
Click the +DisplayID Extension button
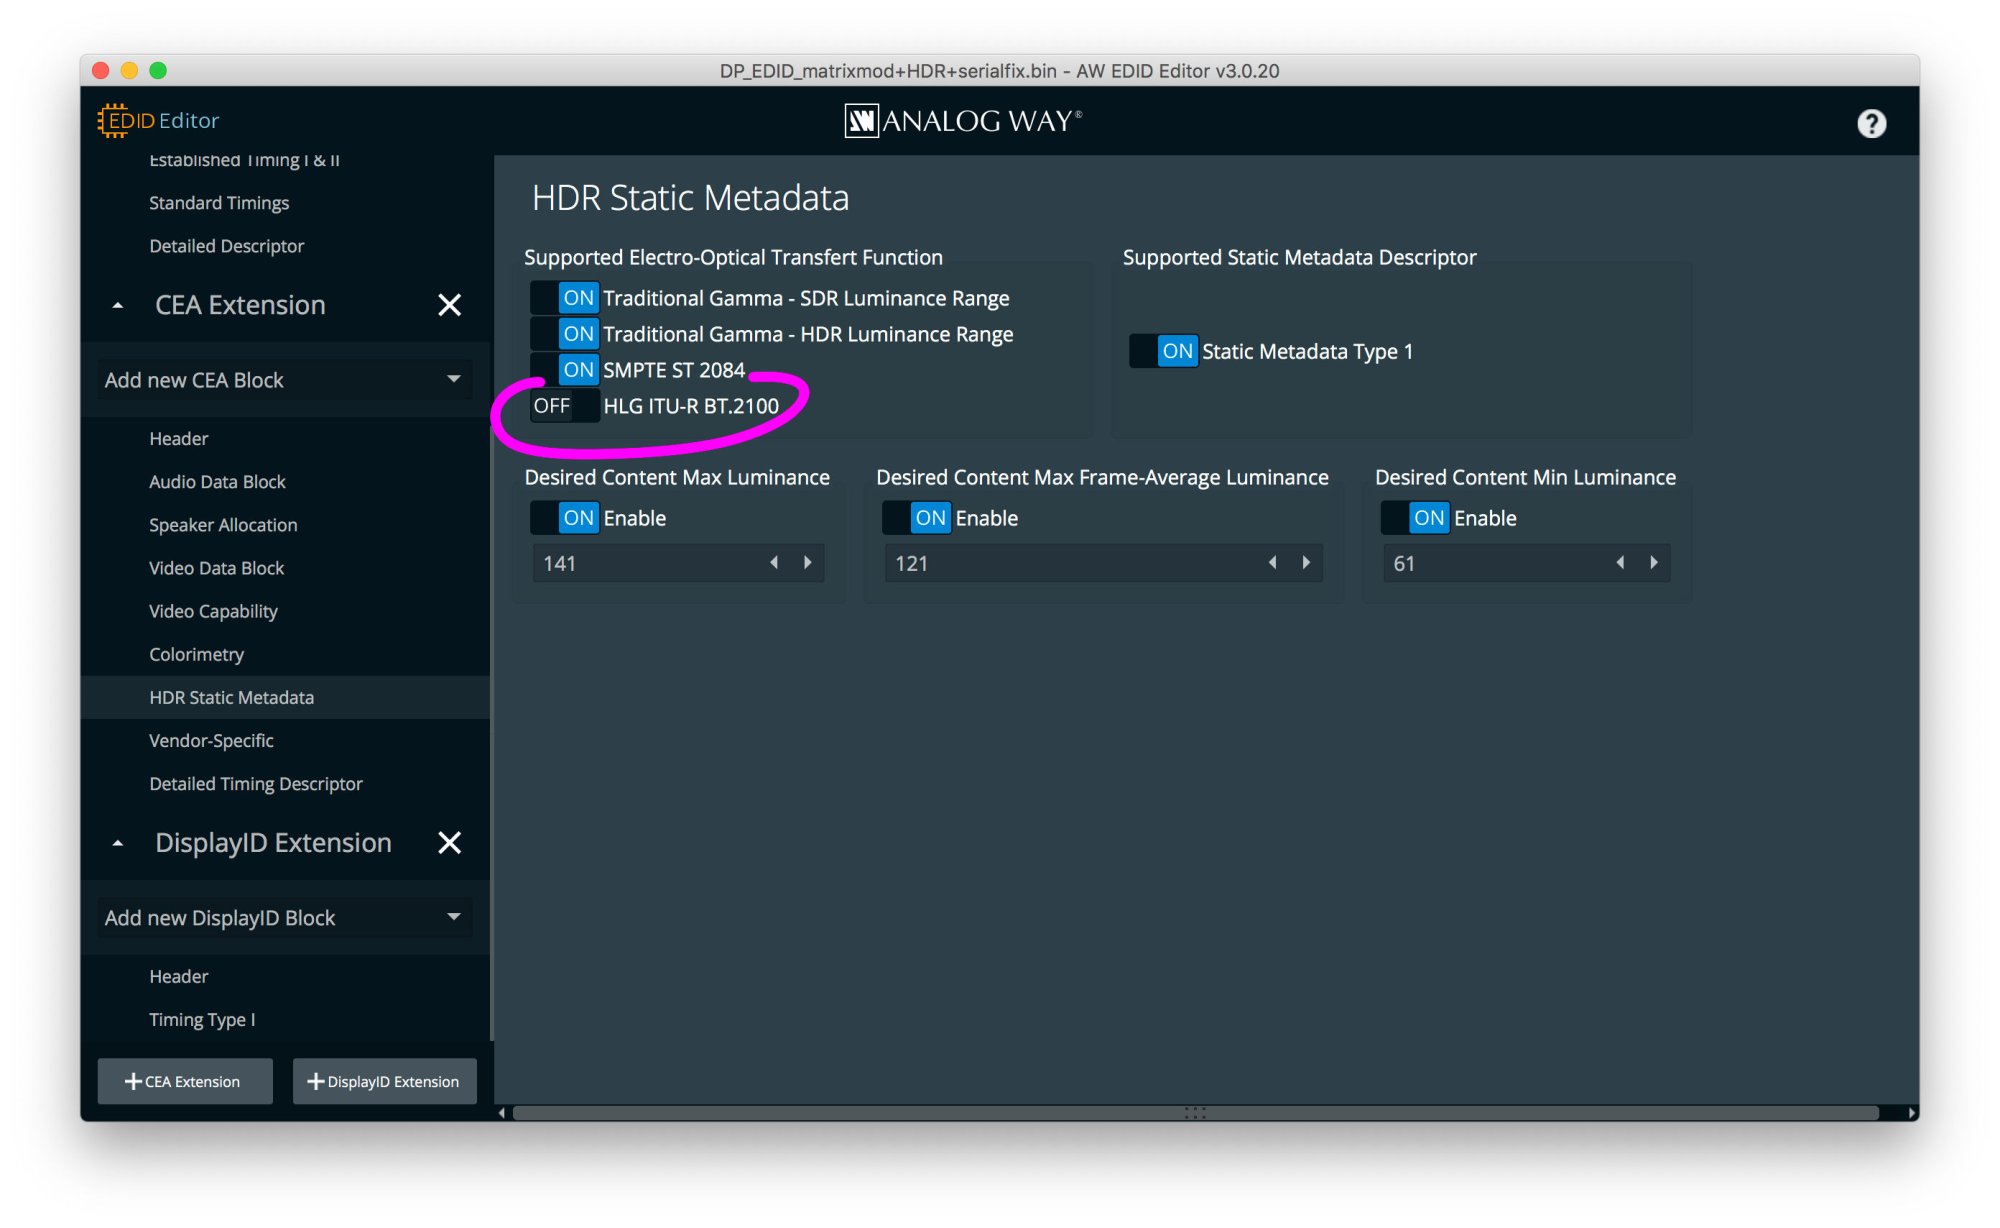click(384, 1081)
